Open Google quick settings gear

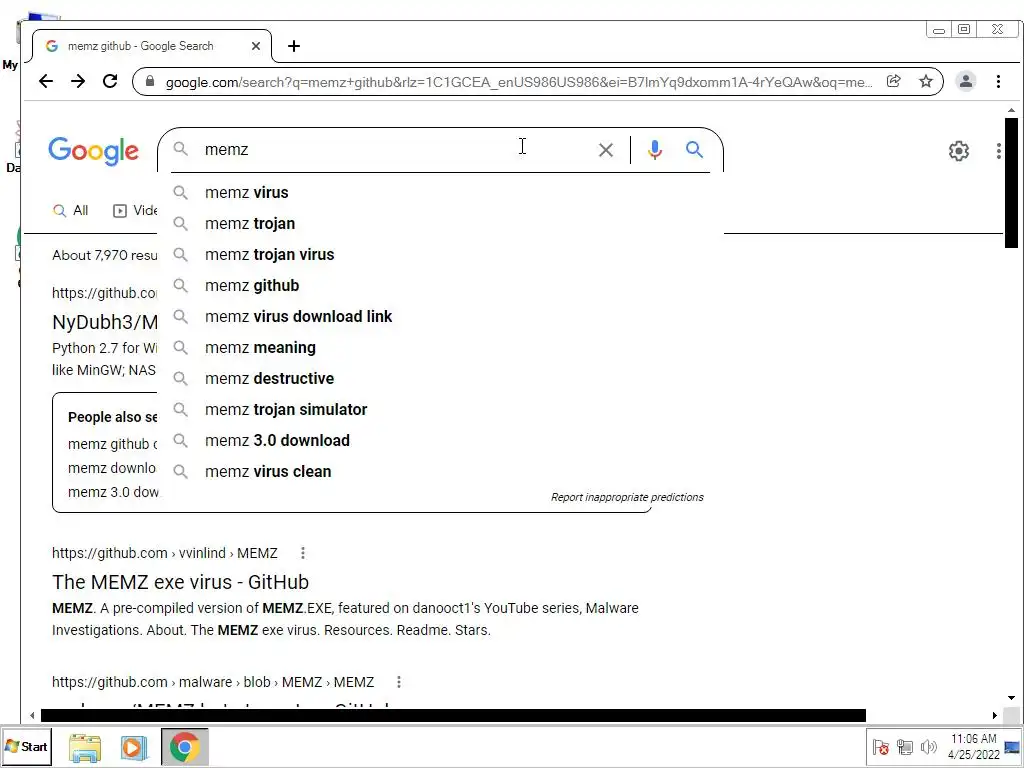click(x=958, y=151)
